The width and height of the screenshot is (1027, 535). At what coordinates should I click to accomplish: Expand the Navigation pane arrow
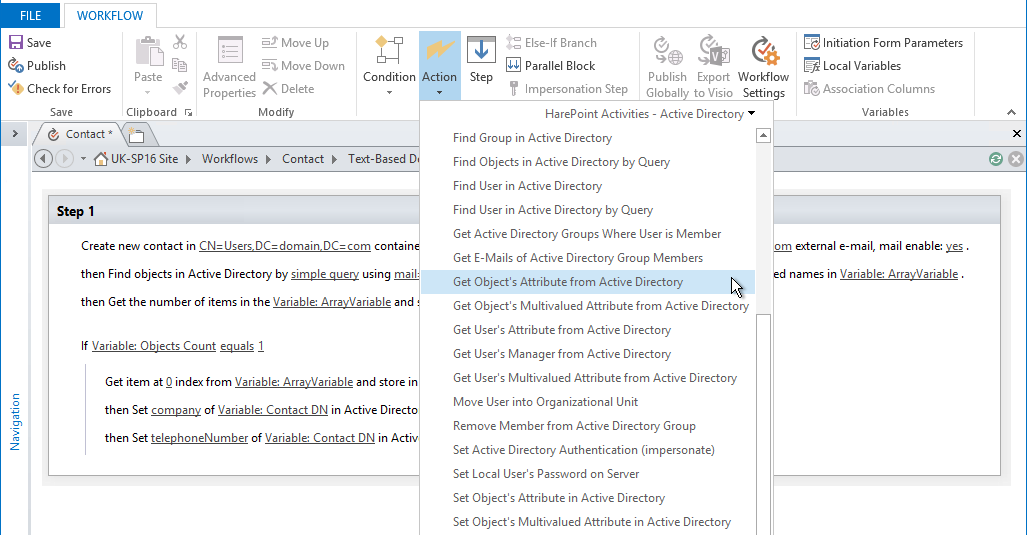coord(15,134)
